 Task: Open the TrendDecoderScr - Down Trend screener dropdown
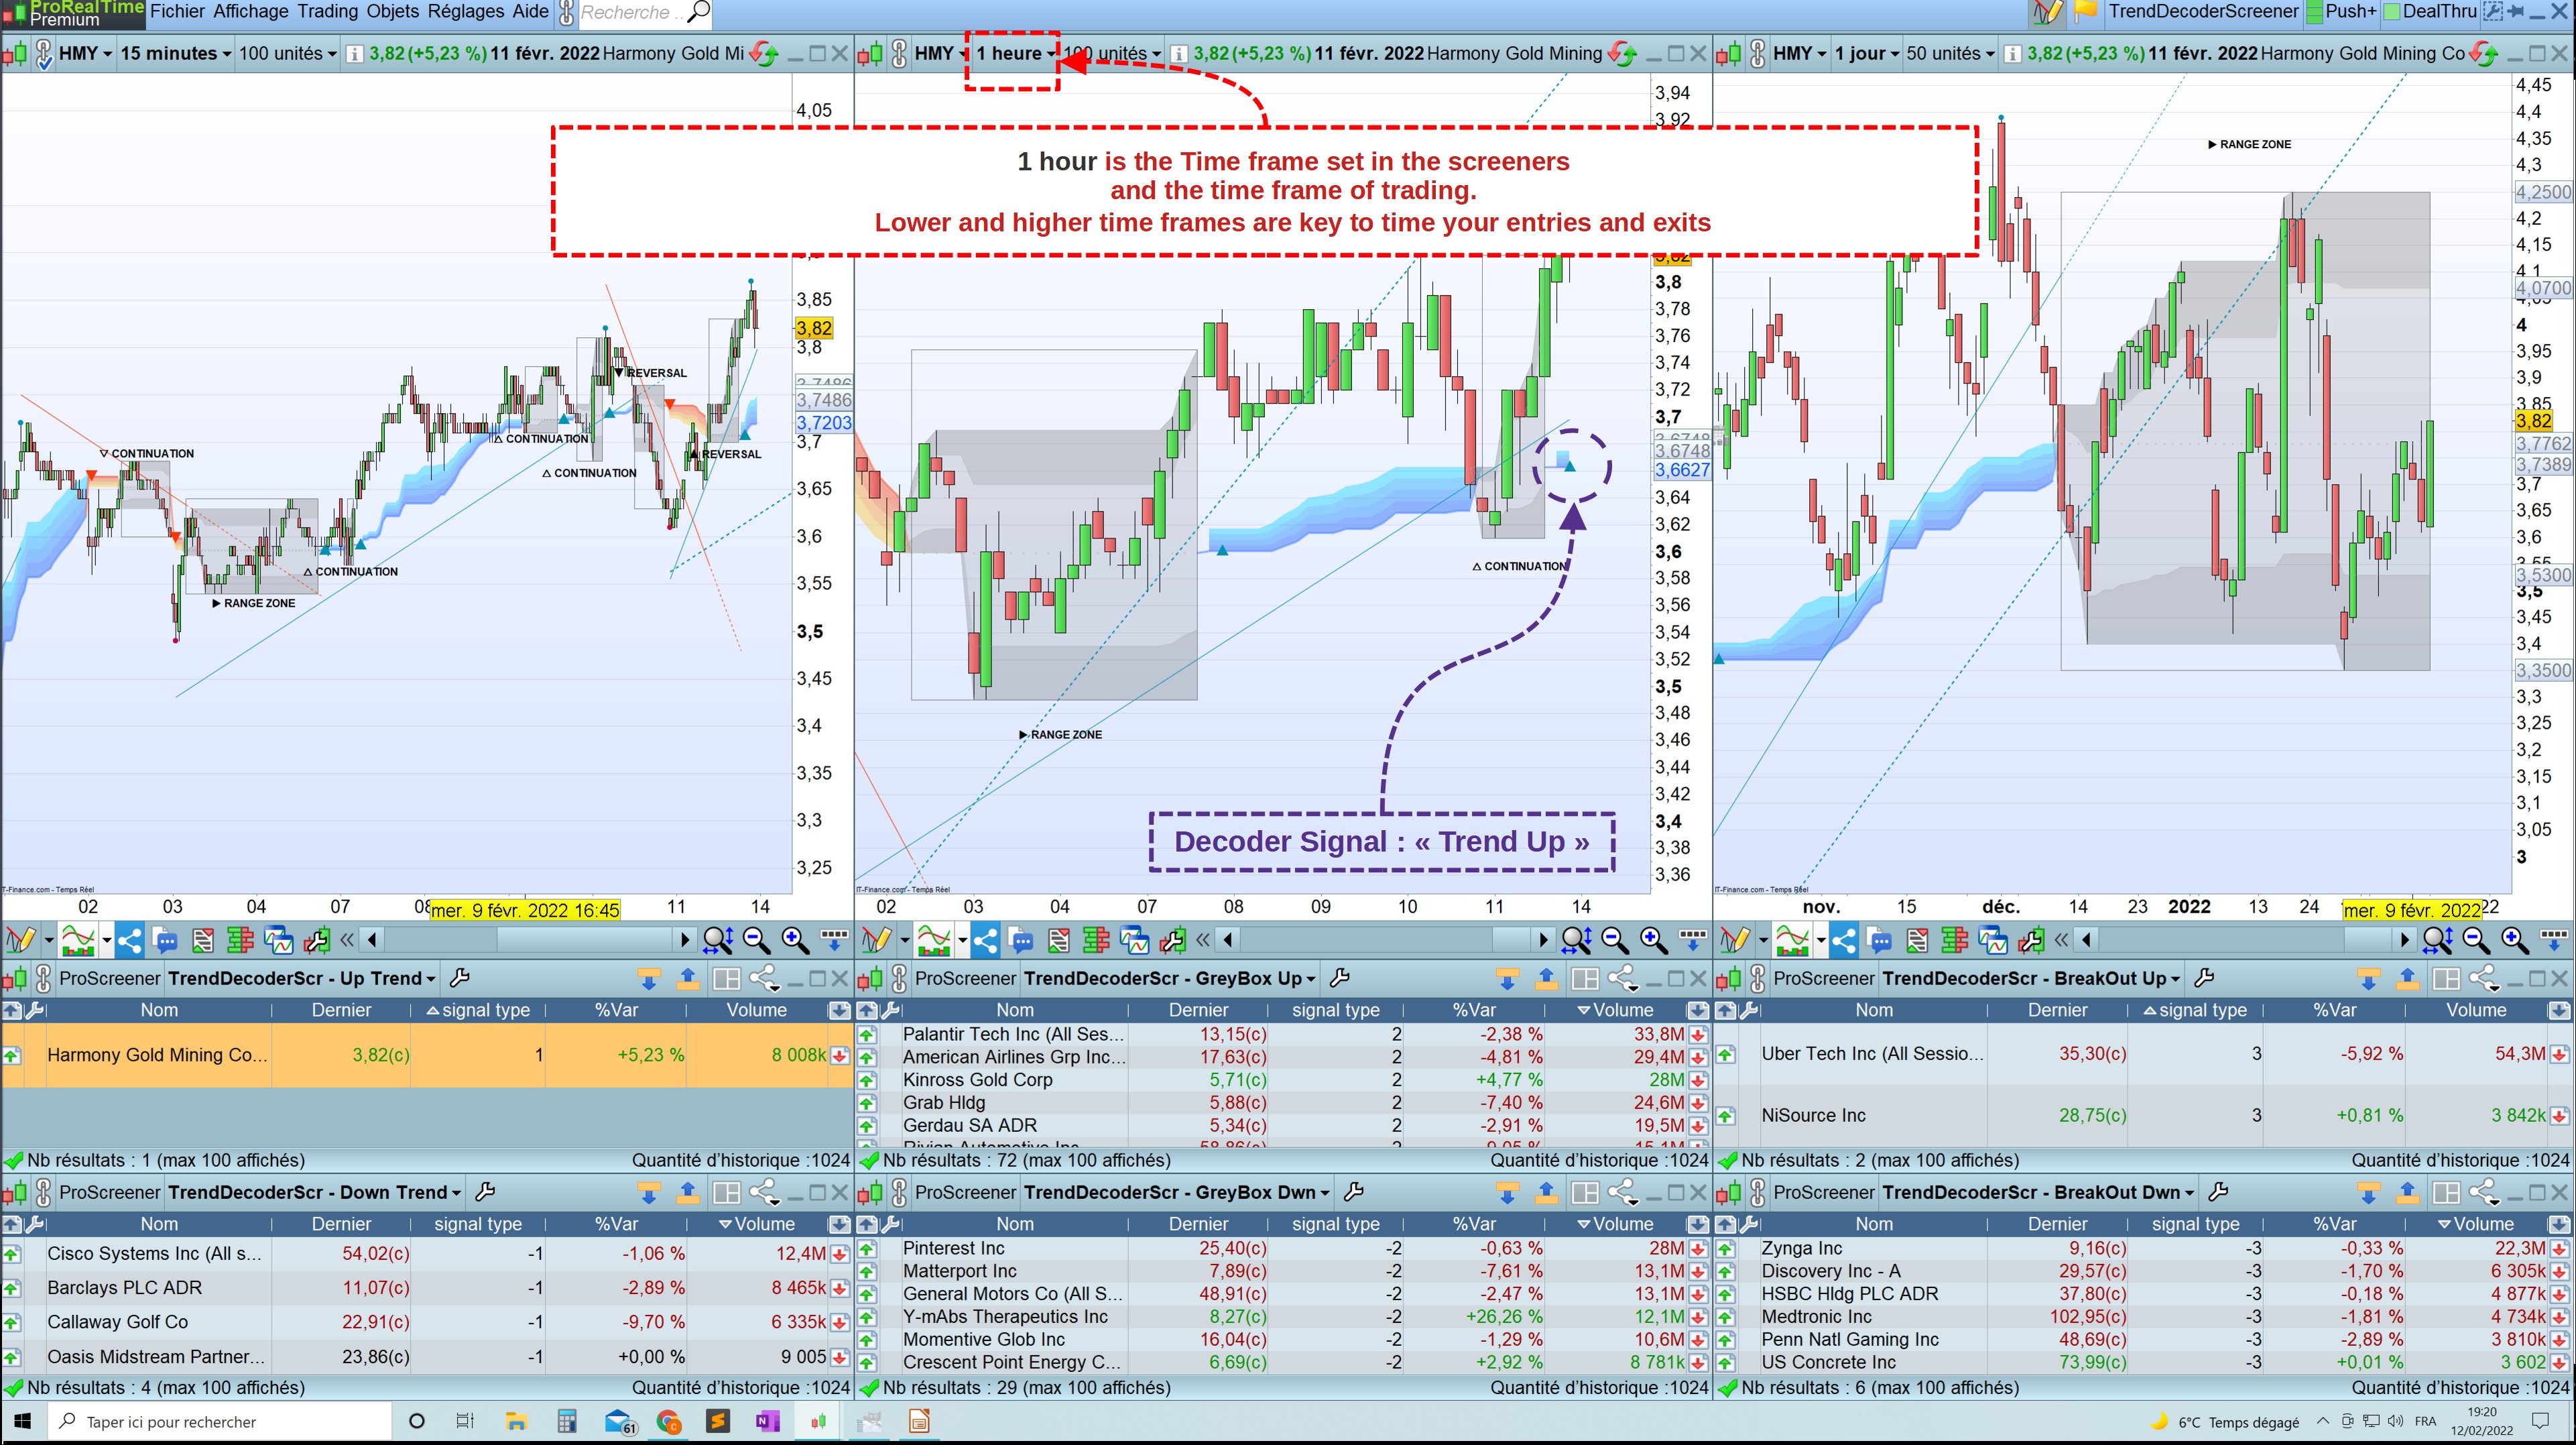pos(314,1192)
